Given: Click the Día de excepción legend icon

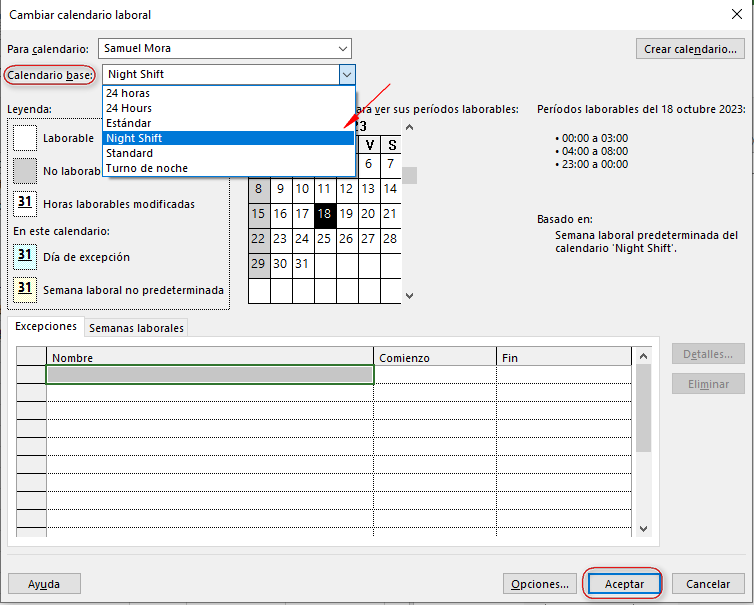Looking at the screenshot, I should [x=25, y=256].
